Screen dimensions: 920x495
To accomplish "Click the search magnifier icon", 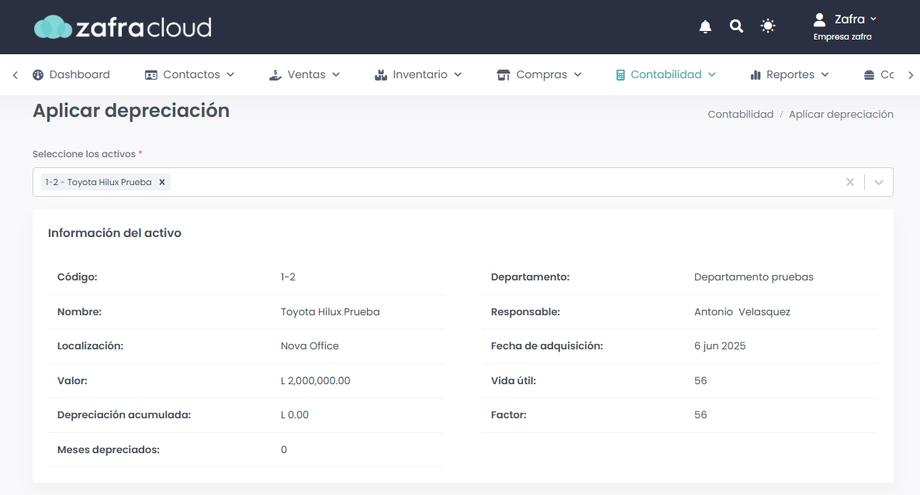I will 736,27.
